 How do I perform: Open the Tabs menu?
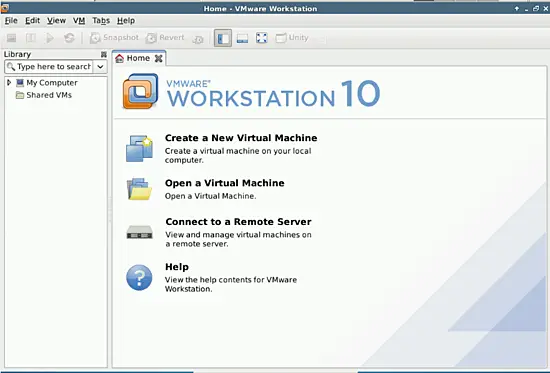pyautogui.click(x=101, y=21)
